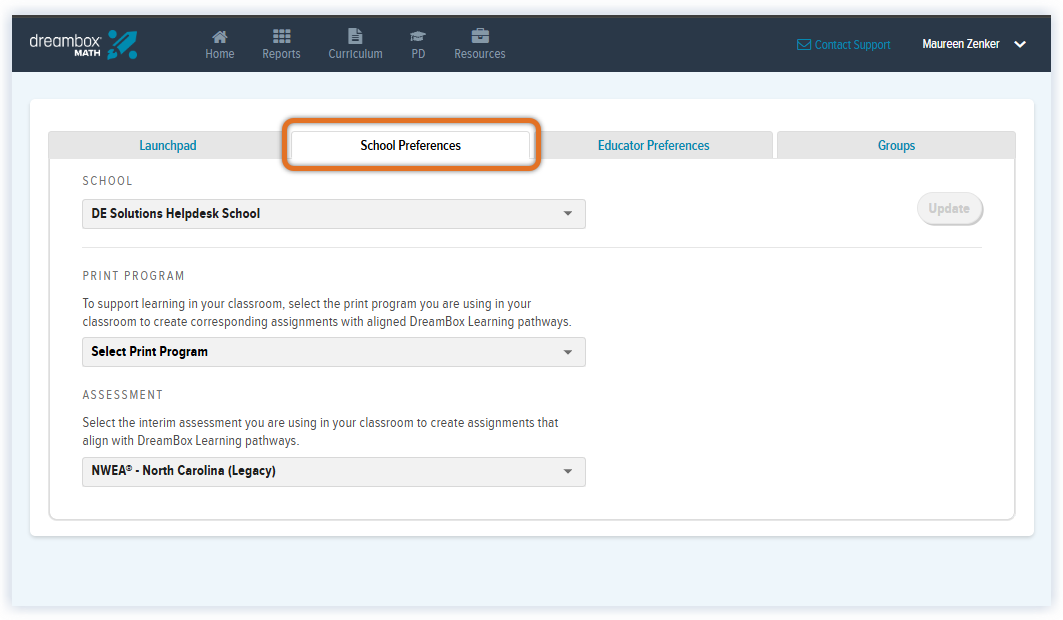Click the Contact Support envelope icon
Screen dimensions: 1063x620
804,45
